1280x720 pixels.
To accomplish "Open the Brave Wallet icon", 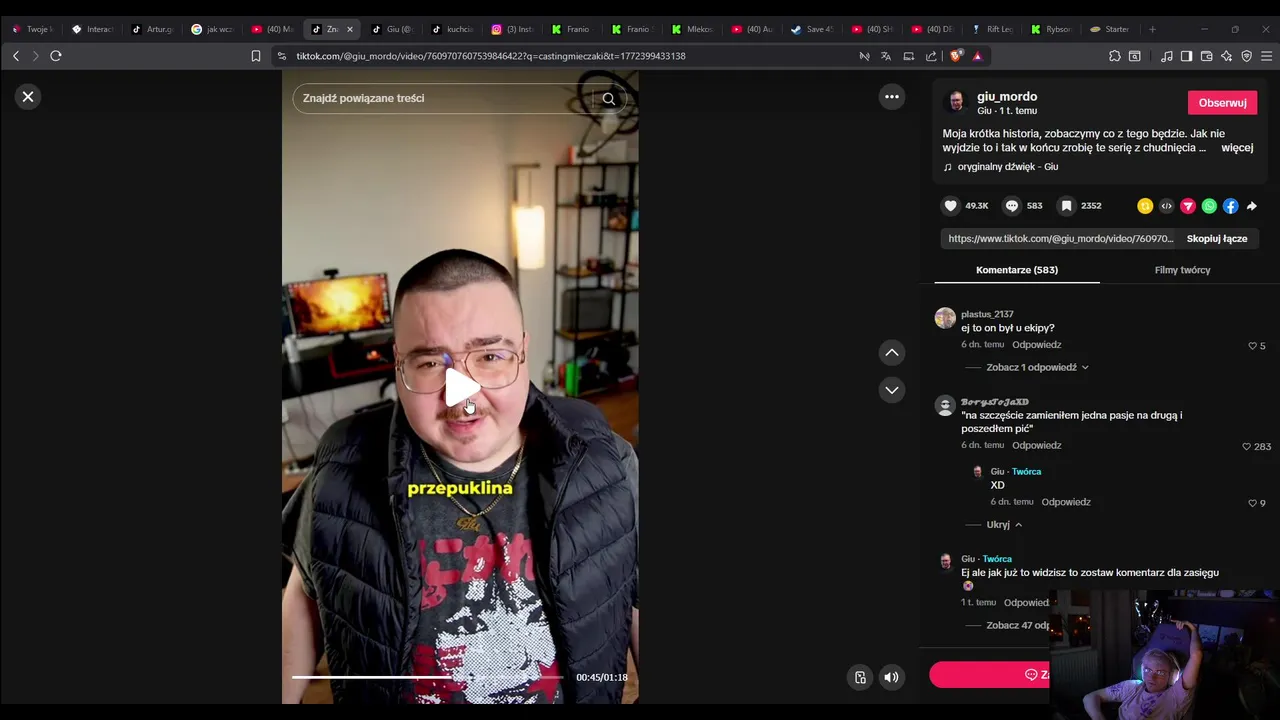I will click(x=1206, y=56).
